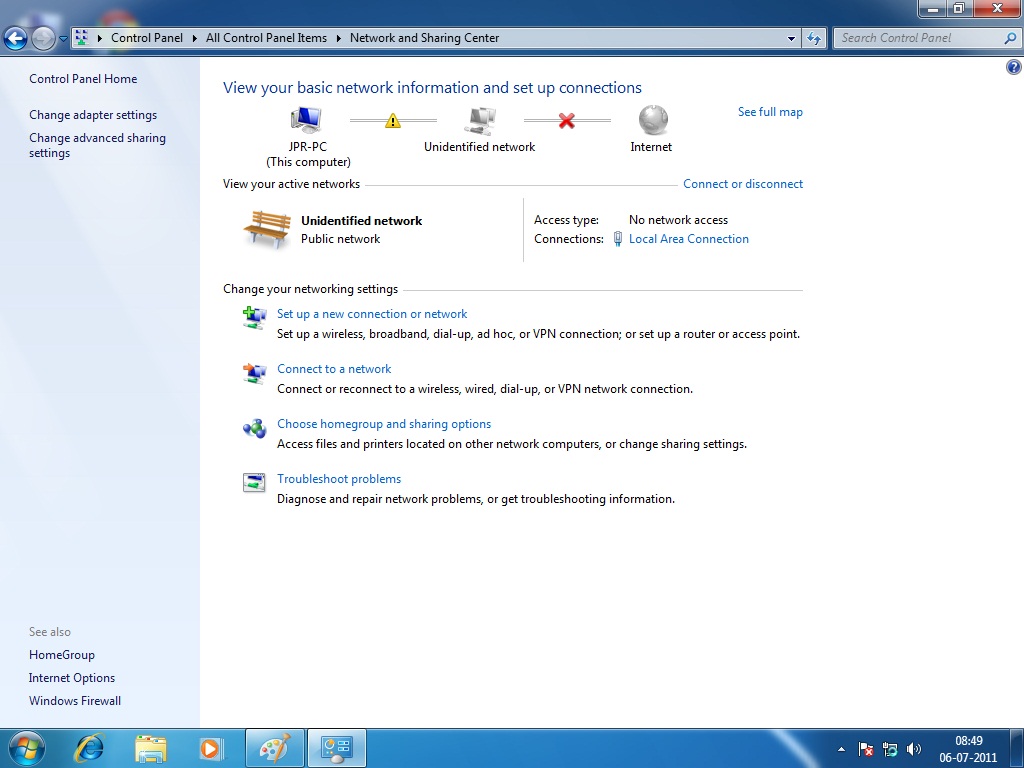The width and height of the screenshot is (1024, 768).
Task: Click 'No network access' text
Action: pyautogui.click(x=679, y=220)
